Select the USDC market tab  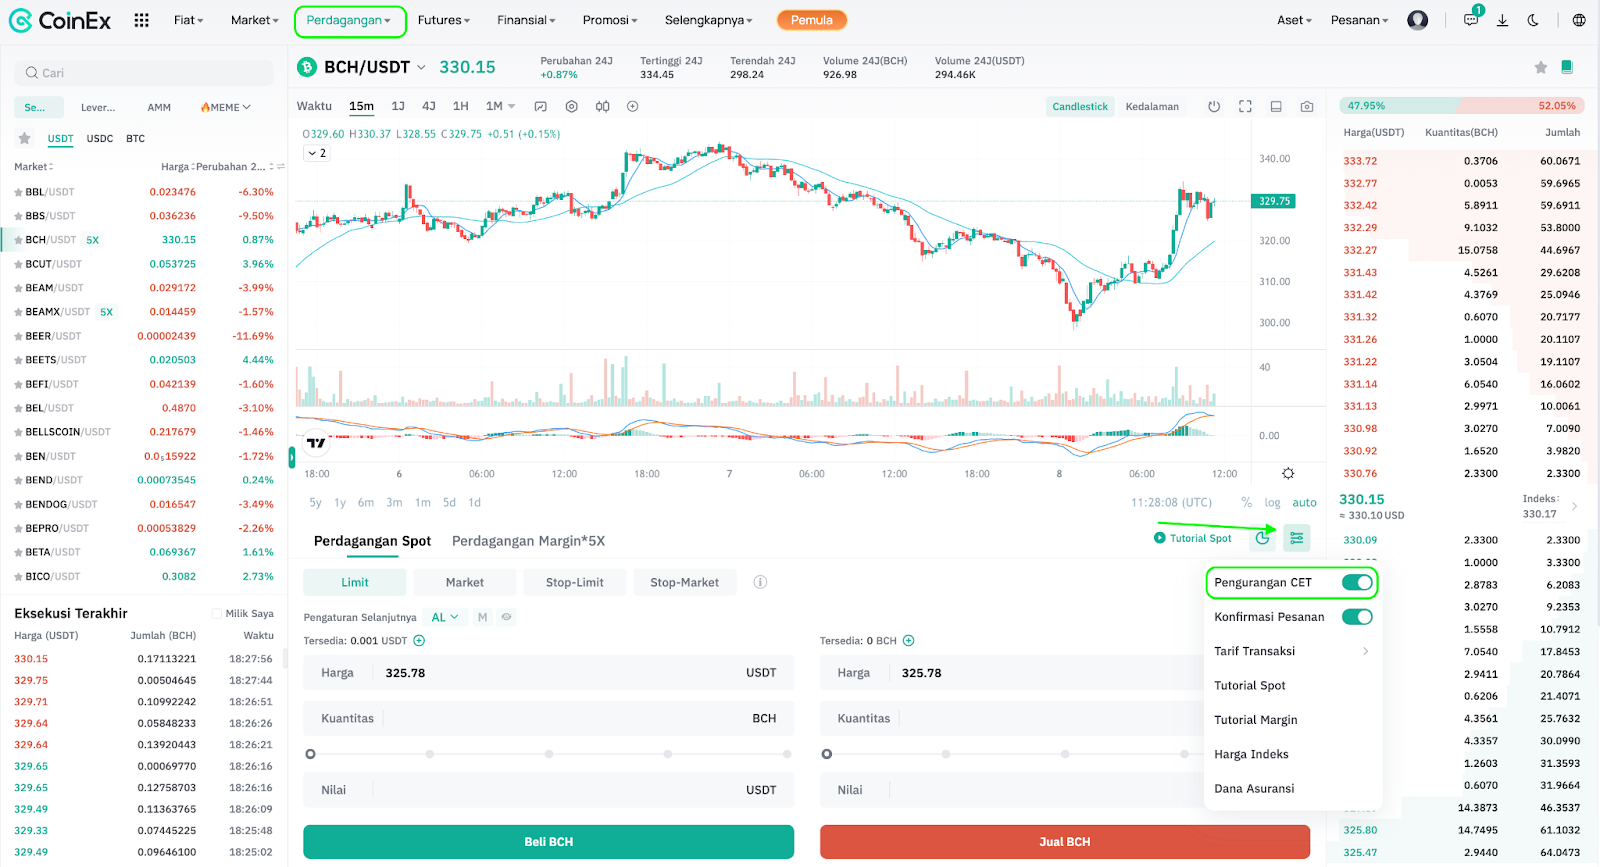(100, 139)
